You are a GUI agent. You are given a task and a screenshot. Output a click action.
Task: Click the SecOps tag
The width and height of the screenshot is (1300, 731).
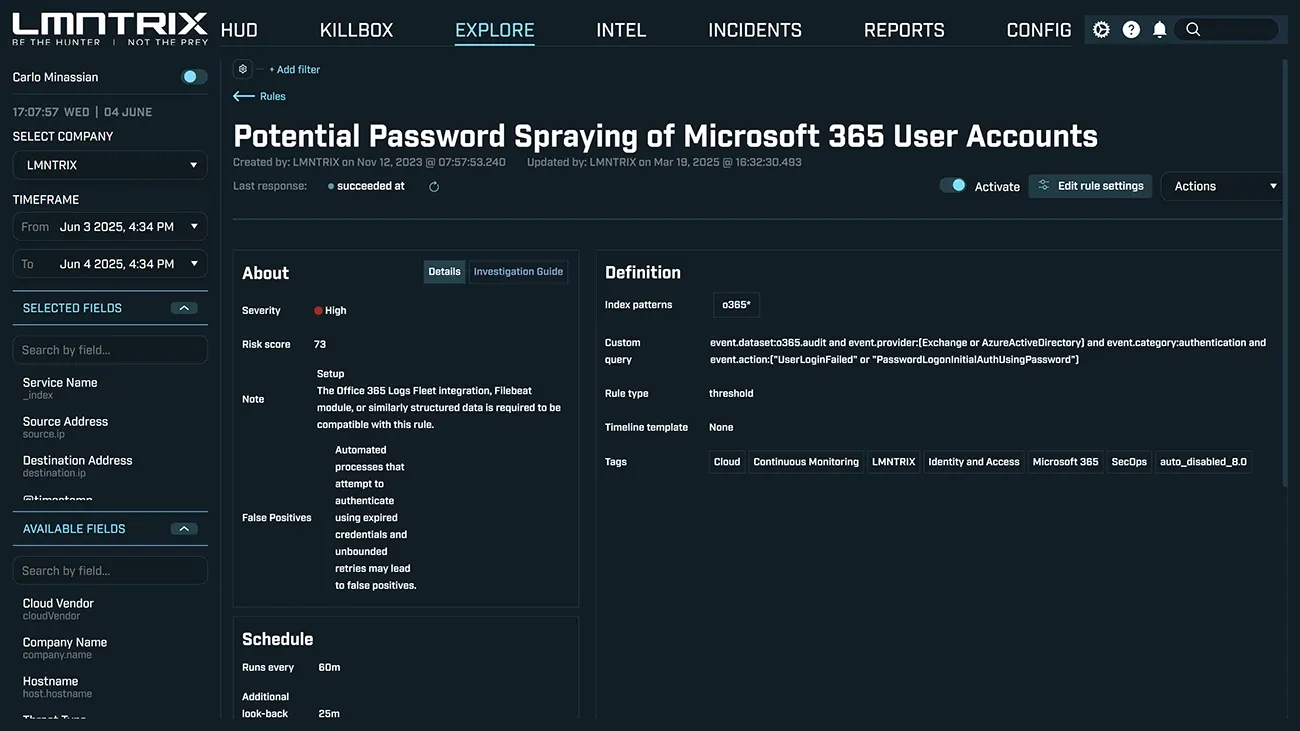[x=1129, y=462]
